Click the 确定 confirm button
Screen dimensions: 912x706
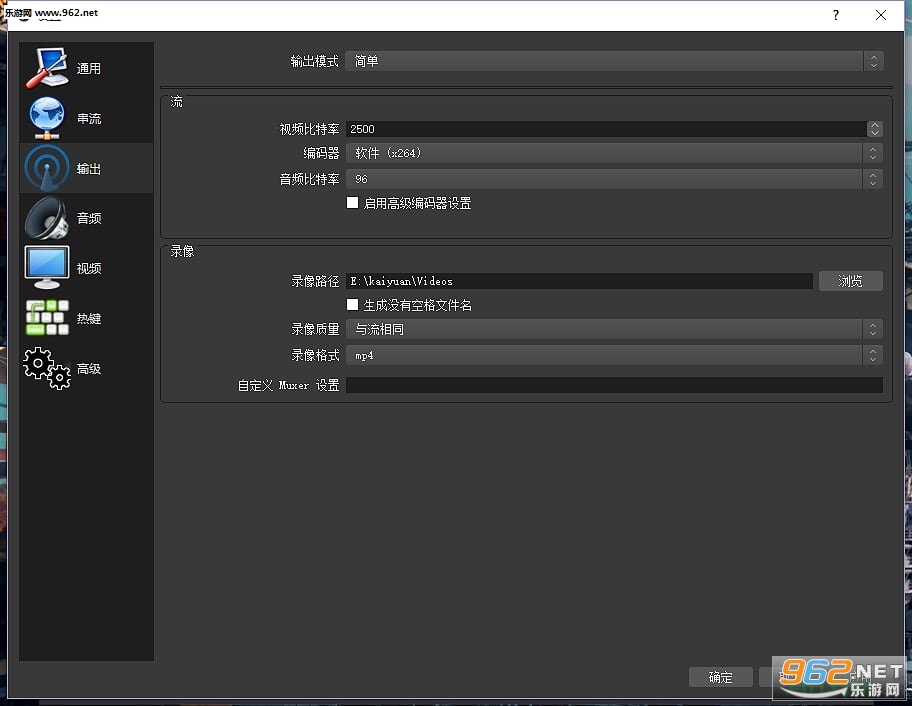point(721,677)
